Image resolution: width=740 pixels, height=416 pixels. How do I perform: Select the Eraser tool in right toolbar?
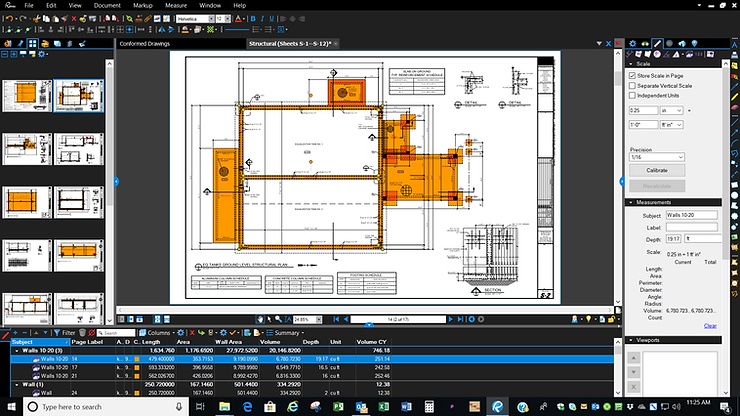(x=735, y=107)
